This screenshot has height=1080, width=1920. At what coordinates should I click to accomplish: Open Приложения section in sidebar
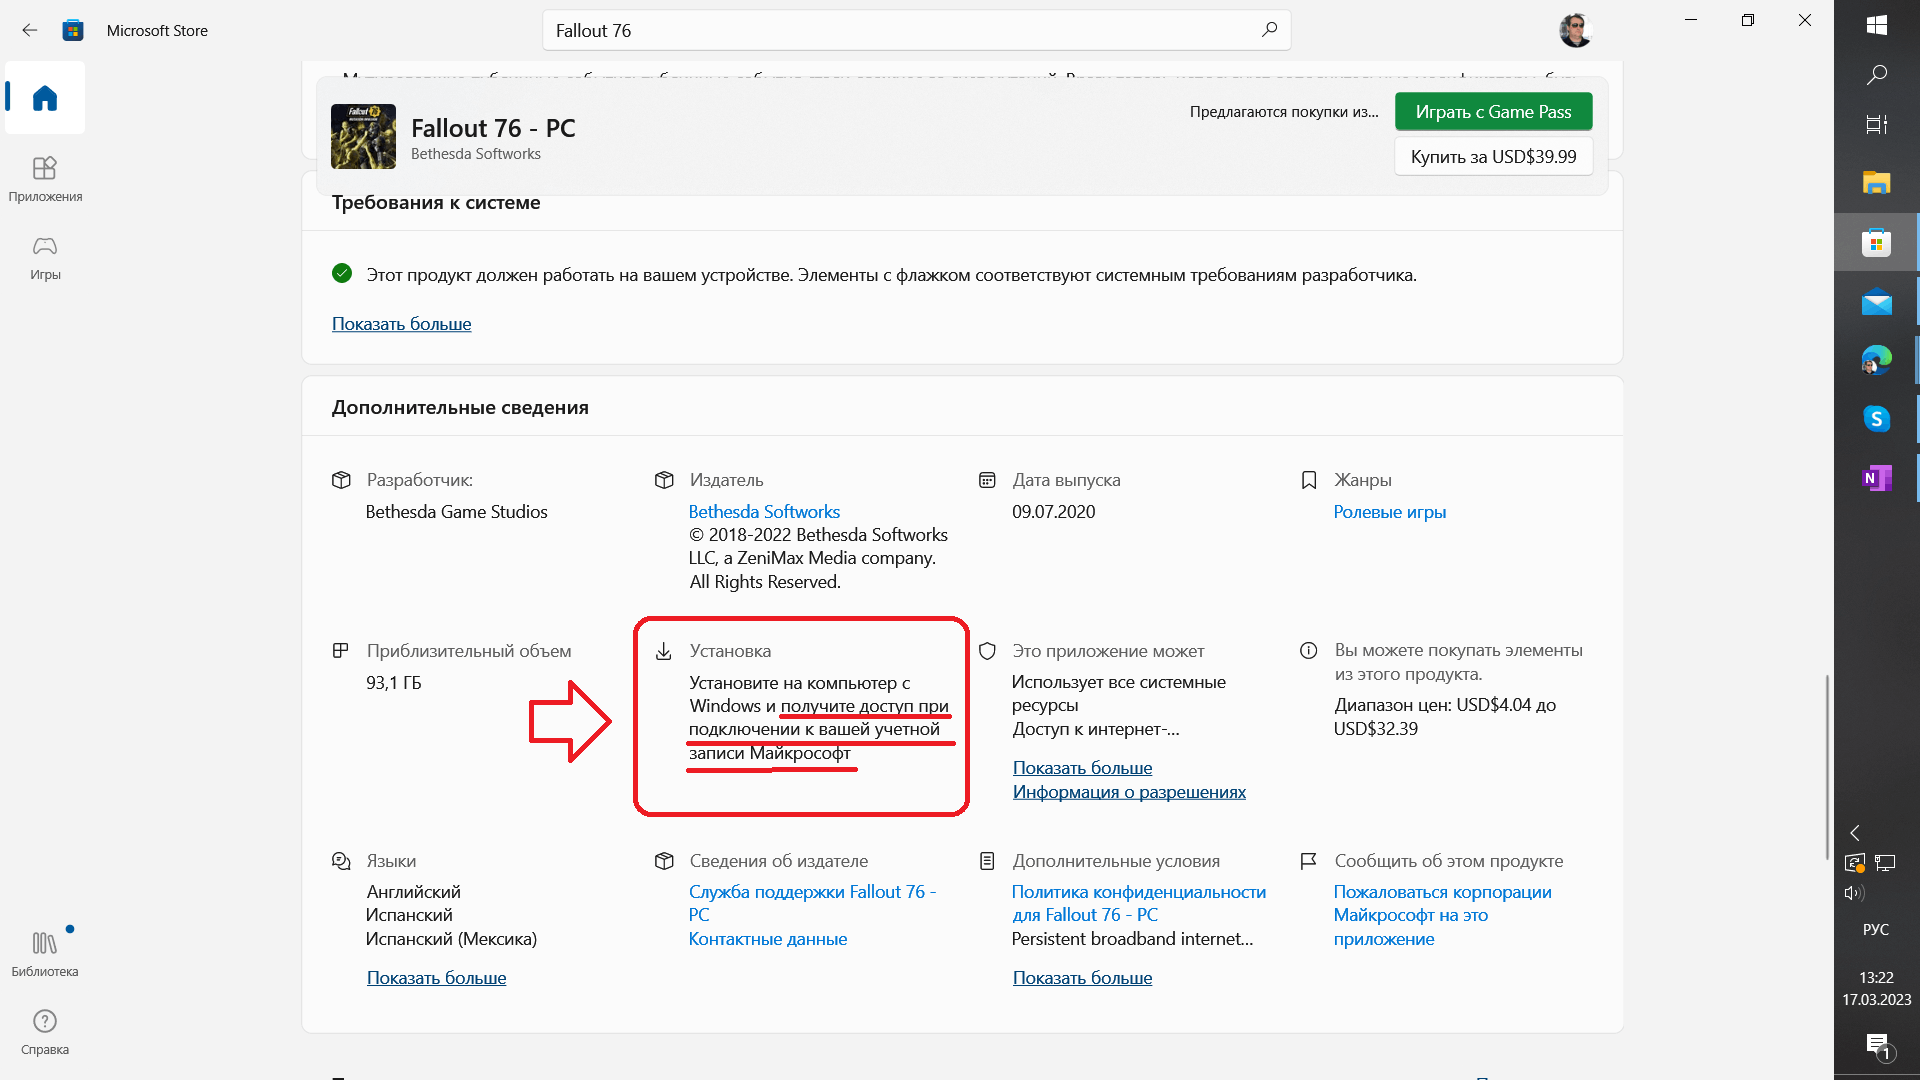pyautogui.click(x=45, y=179)
